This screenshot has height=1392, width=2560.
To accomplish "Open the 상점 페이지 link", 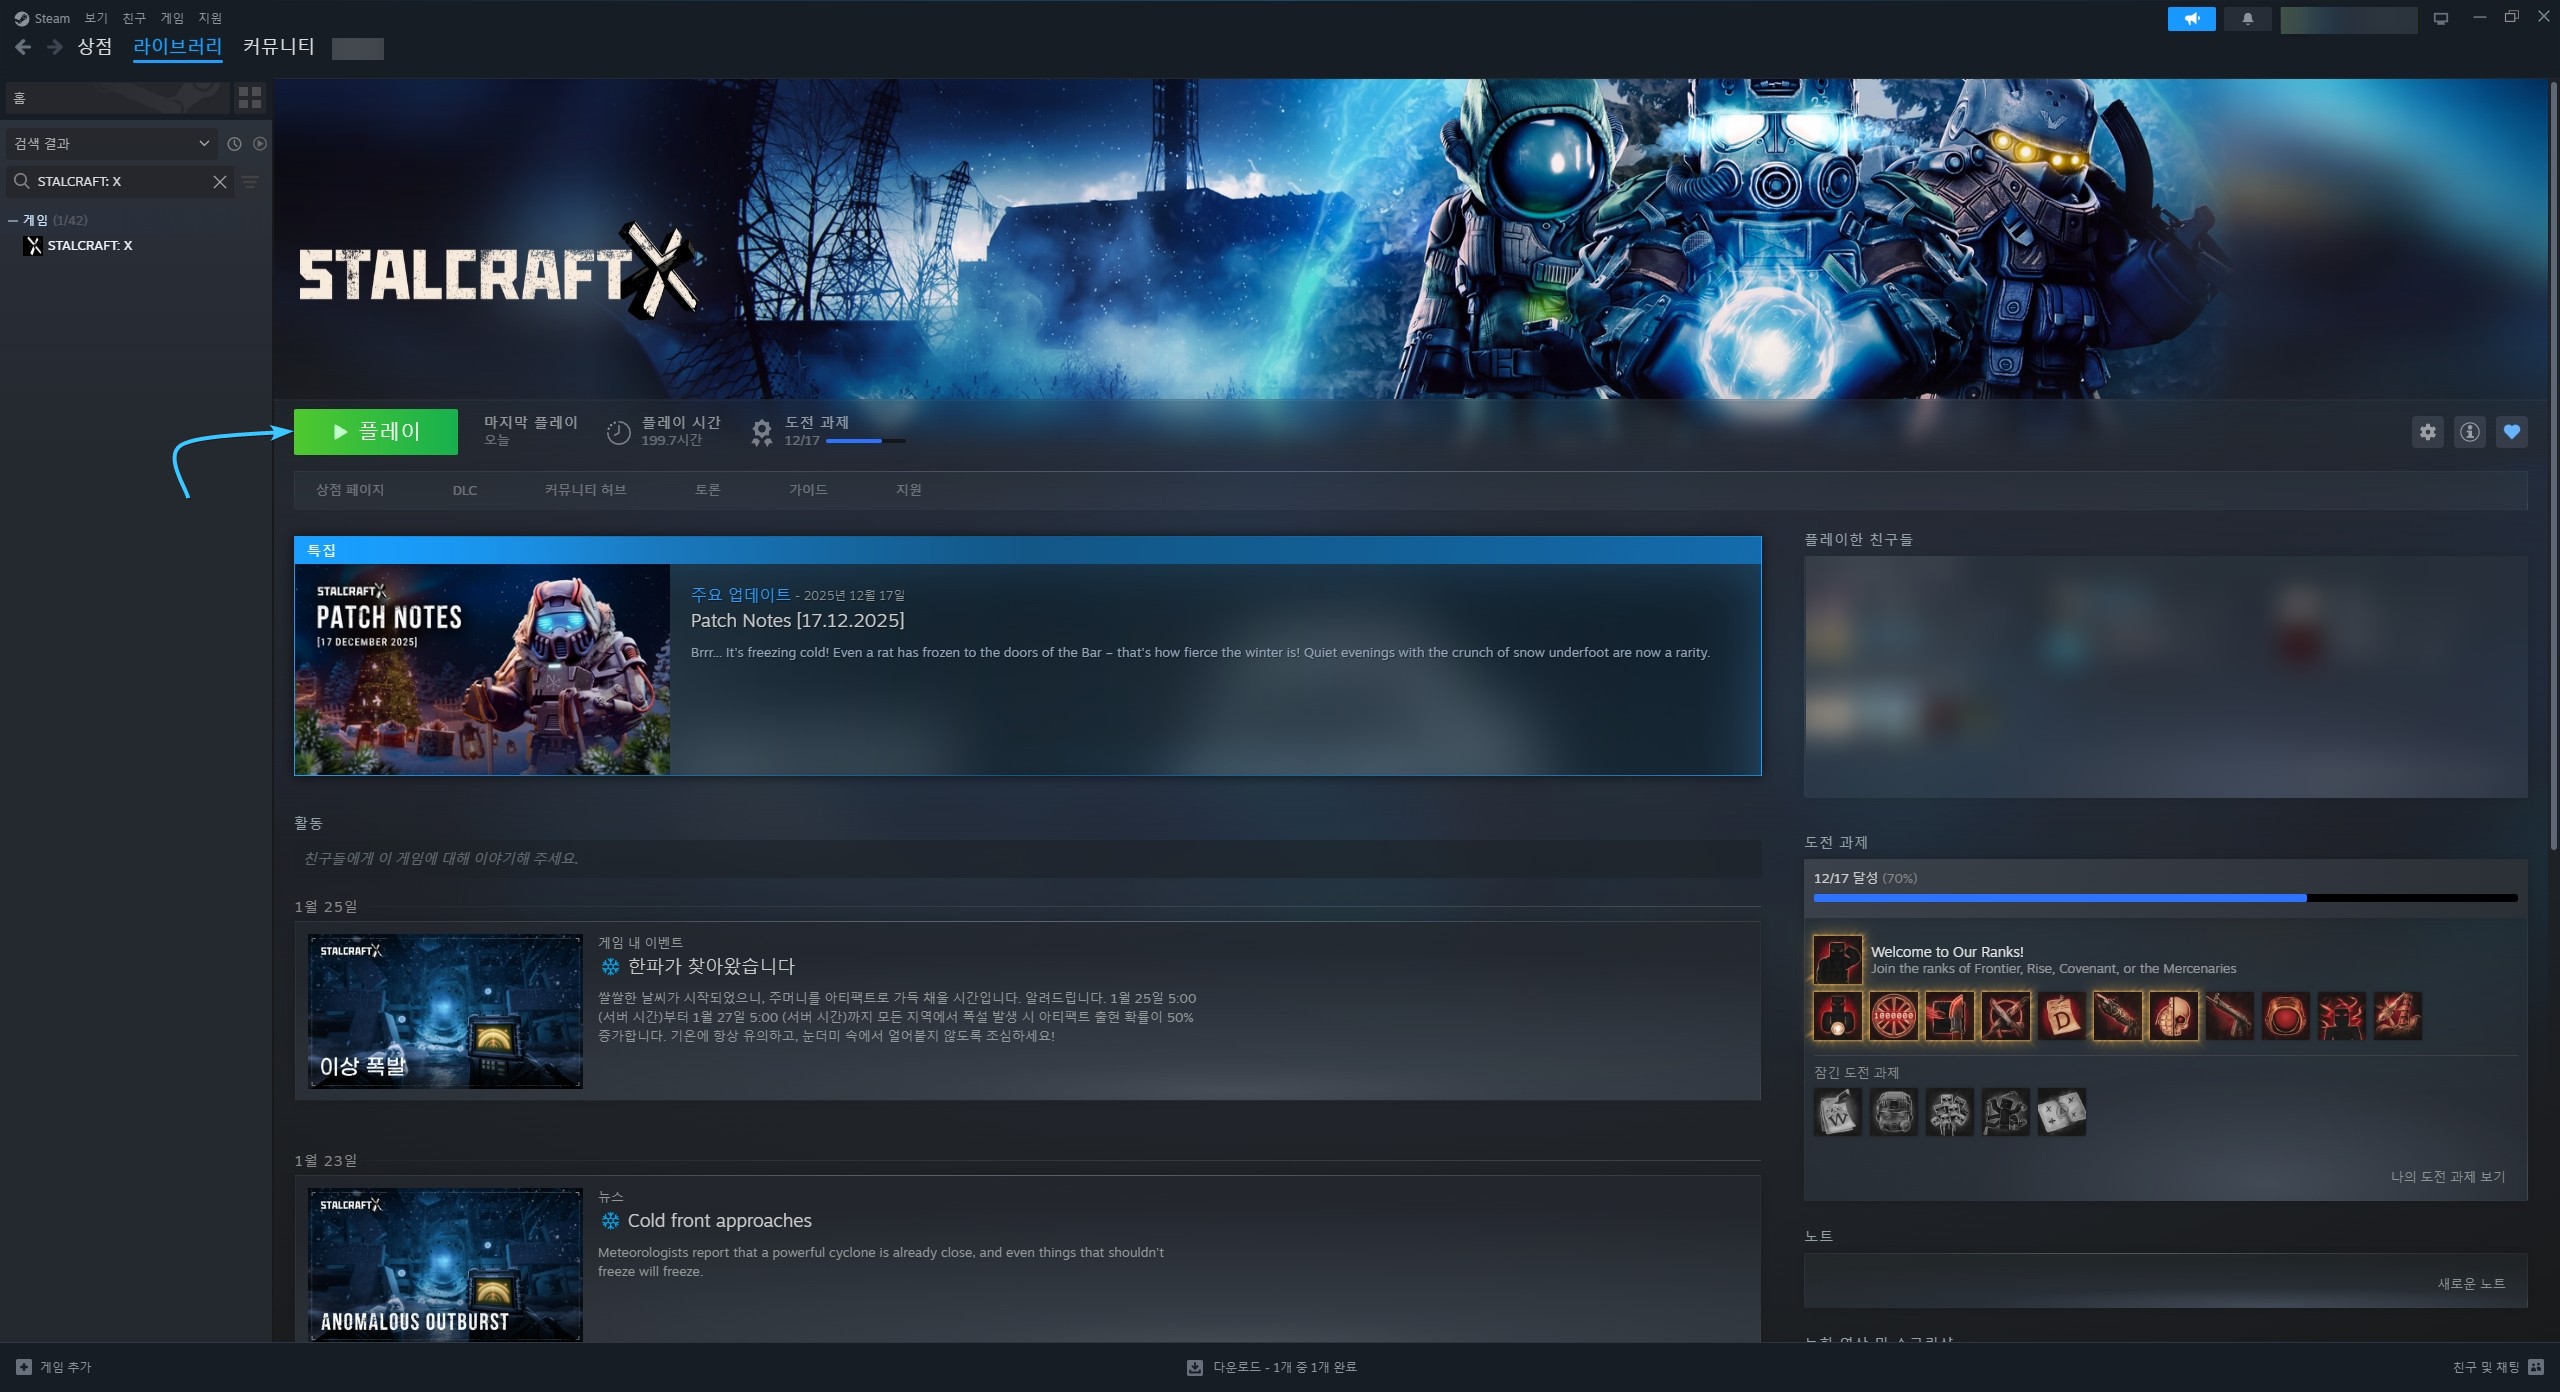I will 349,490.
